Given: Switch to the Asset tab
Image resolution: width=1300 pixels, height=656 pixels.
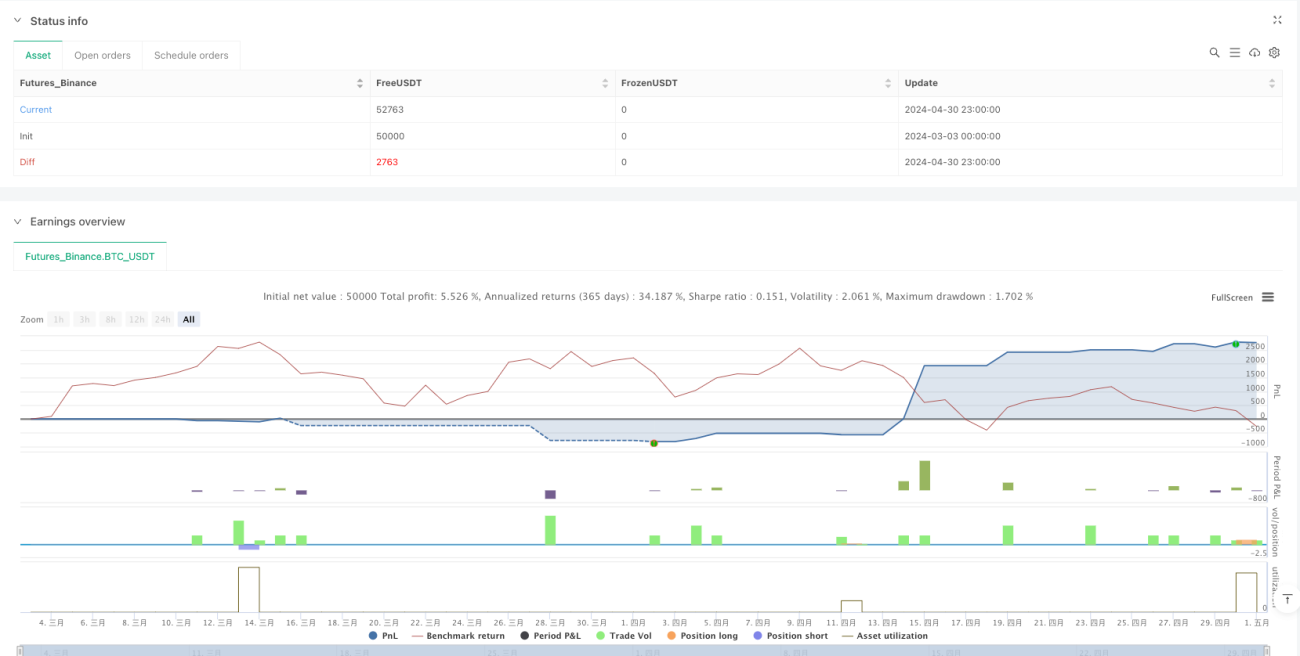Looking at the screenshot, I should pos(38,55).
